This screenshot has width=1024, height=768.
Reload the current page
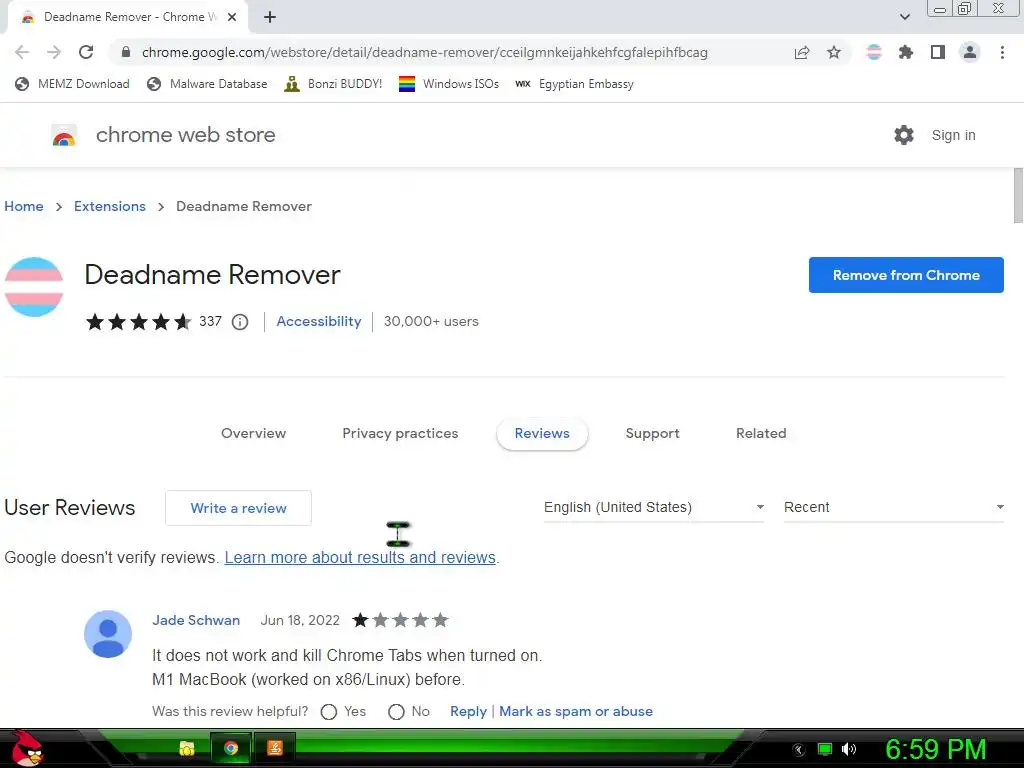[x=86, y=52]
